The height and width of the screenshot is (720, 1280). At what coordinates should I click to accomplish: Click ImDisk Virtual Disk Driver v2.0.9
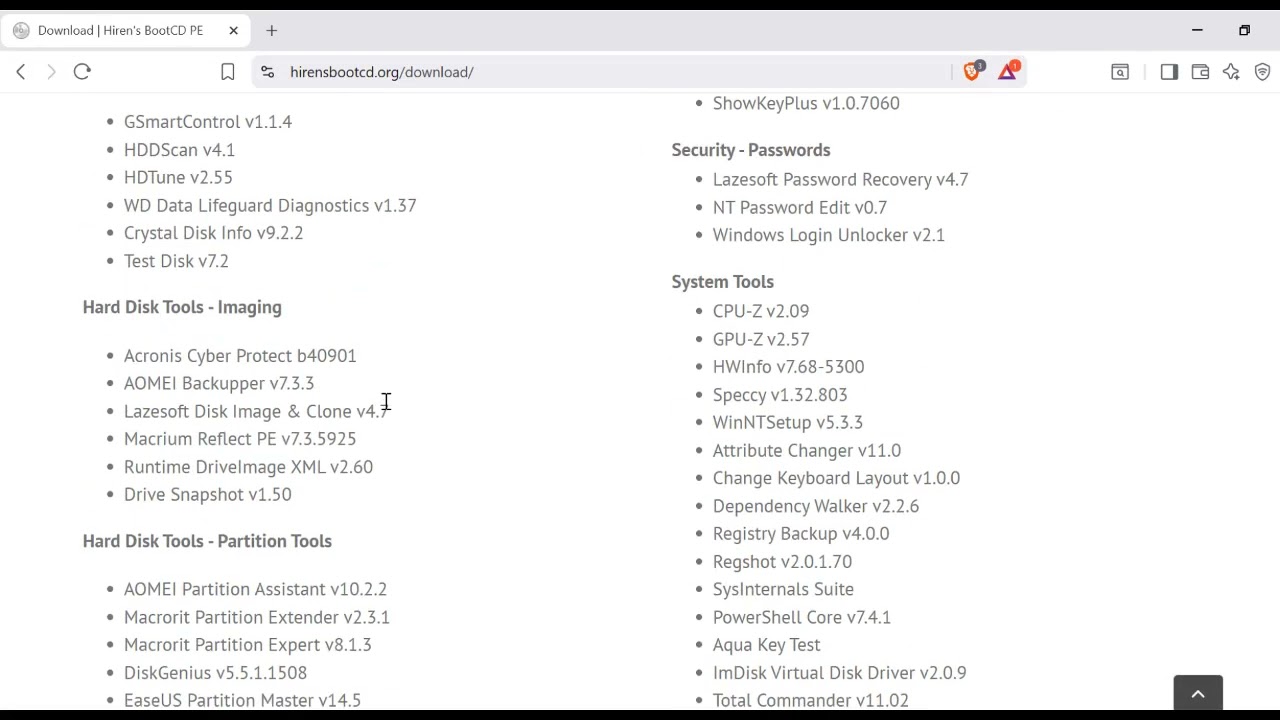click(x=839, y=673)
